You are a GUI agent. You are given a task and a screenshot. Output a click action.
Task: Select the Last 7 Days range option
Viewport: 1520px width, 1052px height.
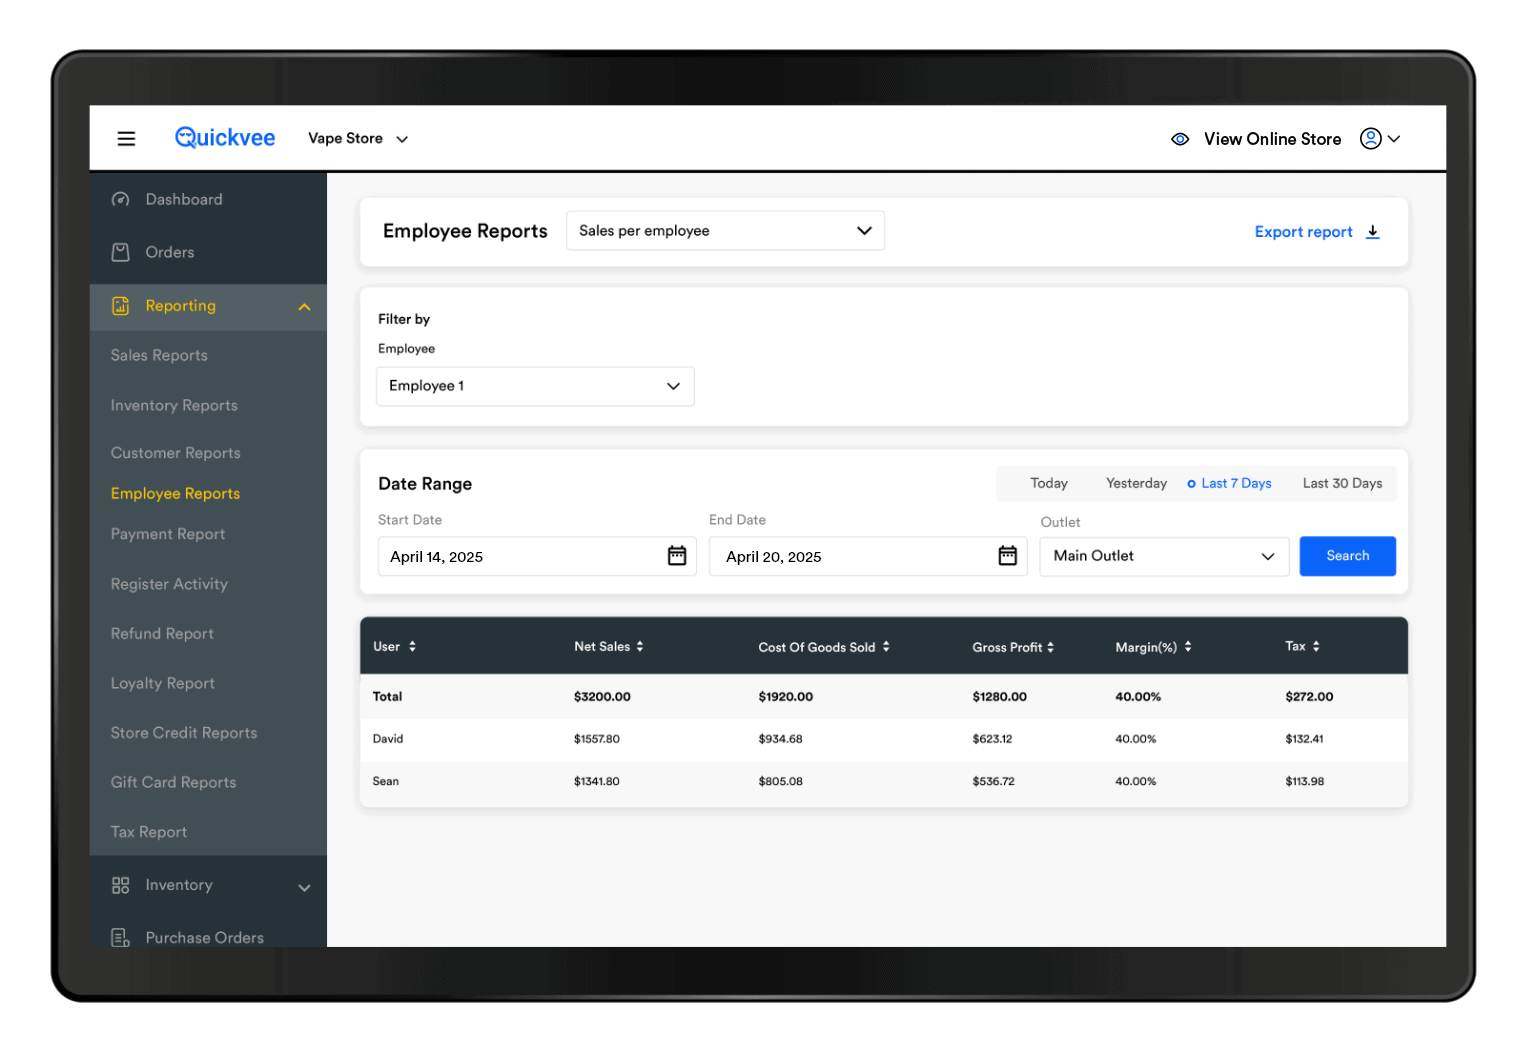point(1235,484)
